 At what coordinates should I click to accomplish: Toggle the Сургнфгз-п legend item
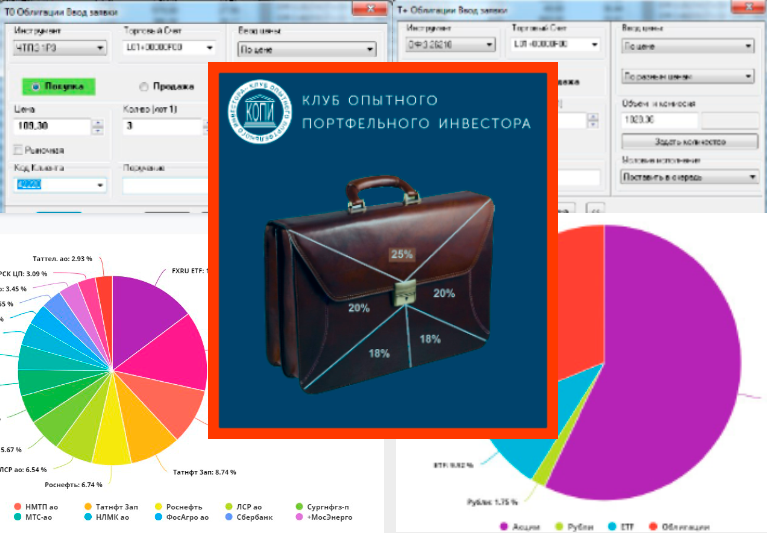(x=322, y=507)
